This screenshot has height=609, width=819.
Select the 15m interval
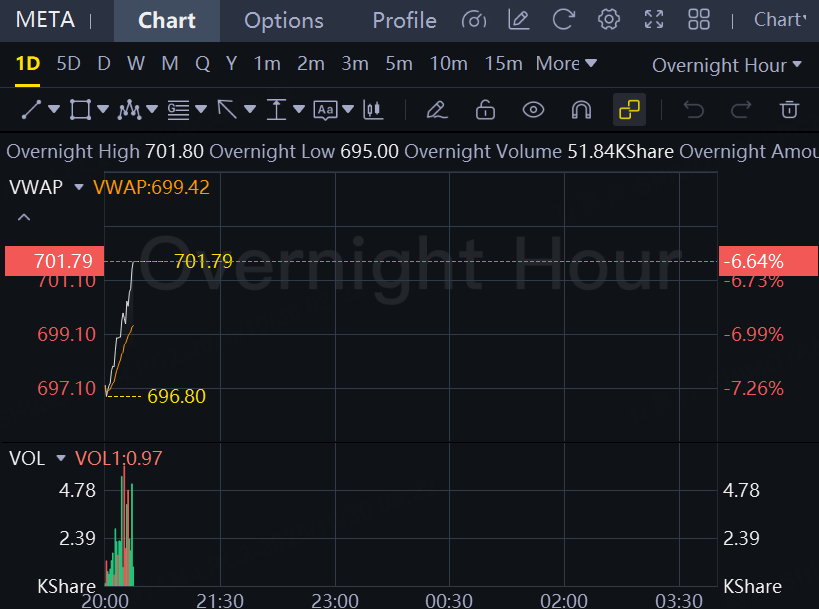pyautogui.click(x=504, y=64)
